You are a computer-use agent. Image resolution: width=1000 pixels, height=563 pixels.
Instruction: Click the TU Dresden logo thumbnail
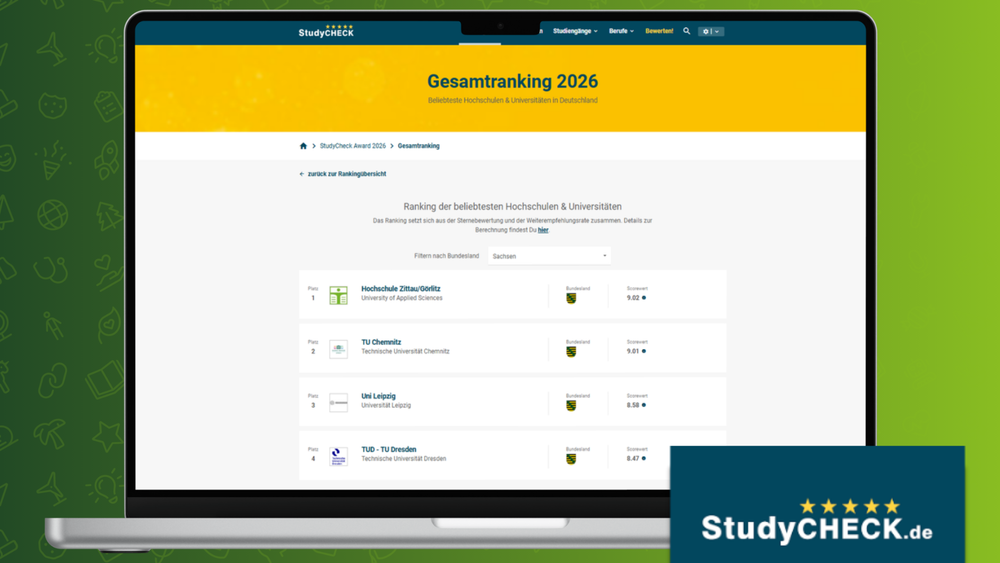pyautogui.click(x=339, y=457)
